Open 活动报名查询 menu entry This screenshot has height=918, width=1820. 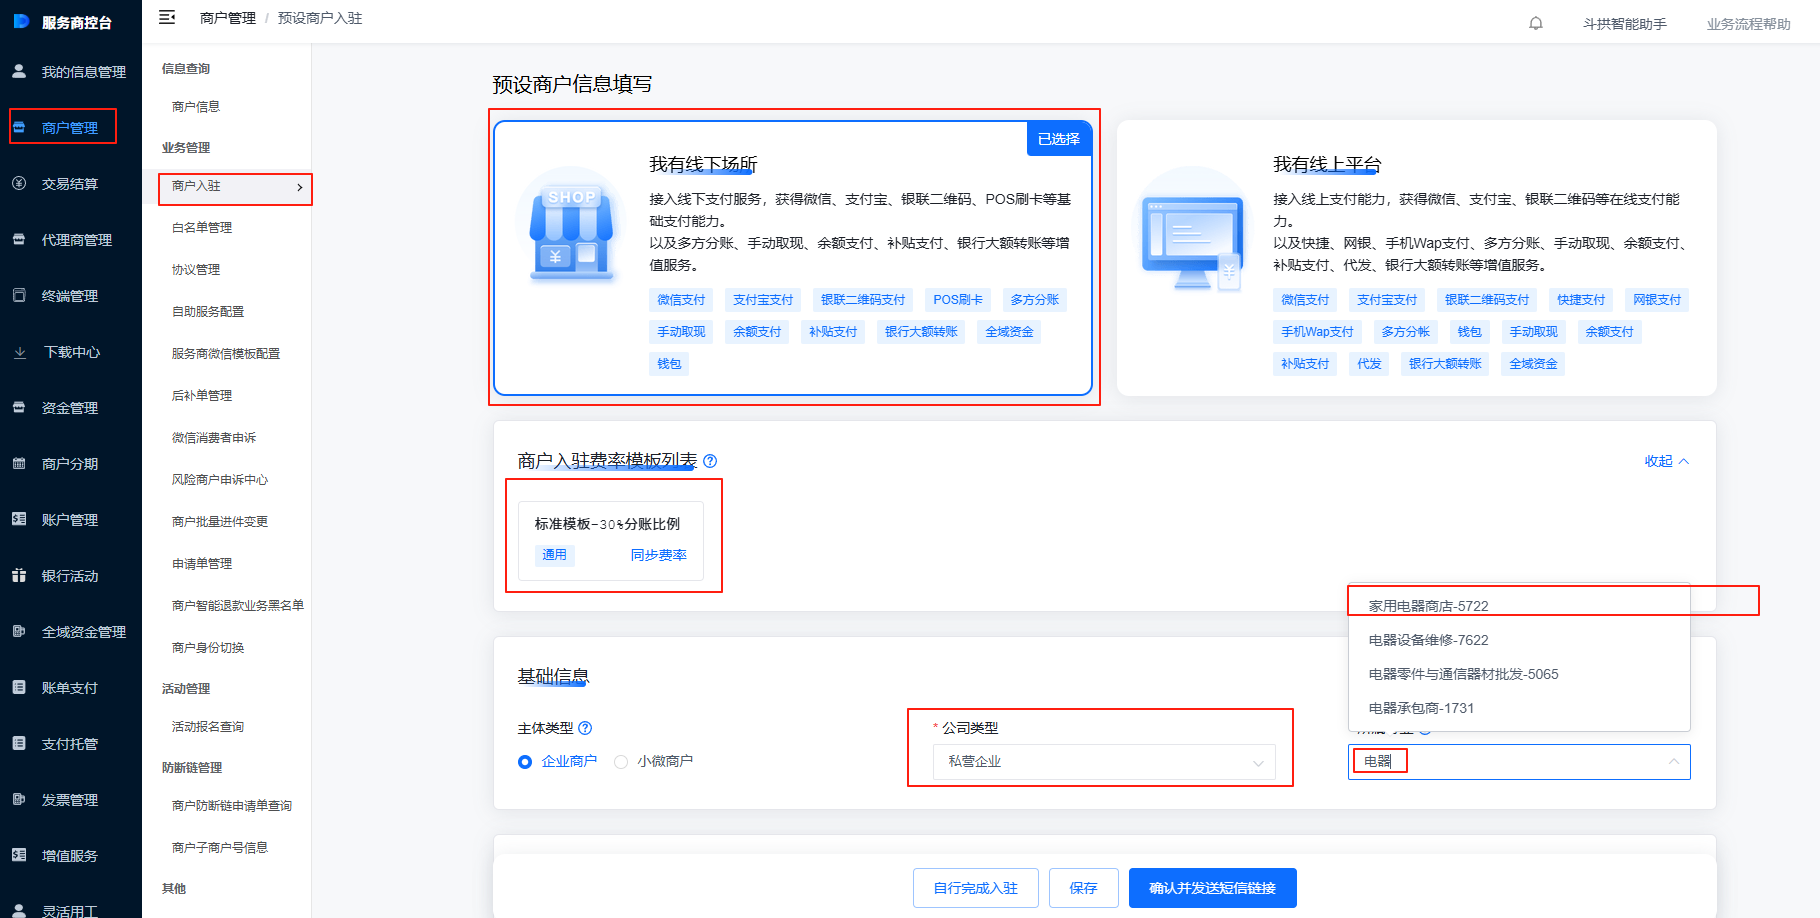coord(208,726)
